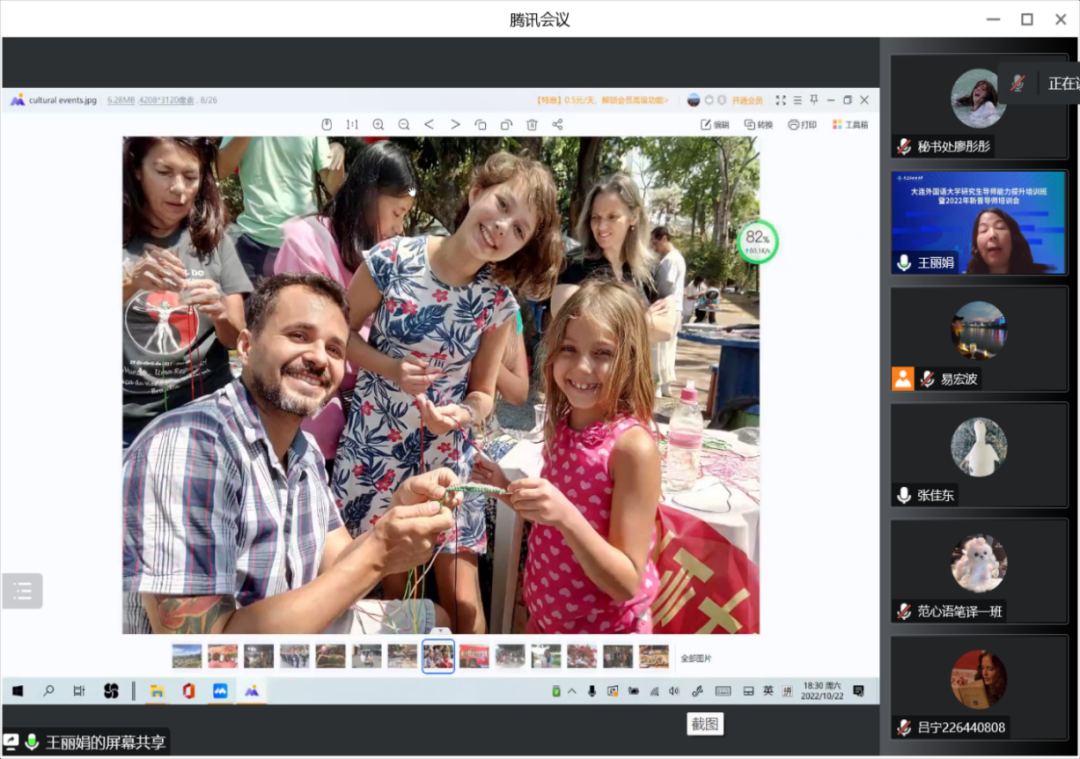Click the 82% green progress circle
The image size is (1080, 759).
point(758,242)
